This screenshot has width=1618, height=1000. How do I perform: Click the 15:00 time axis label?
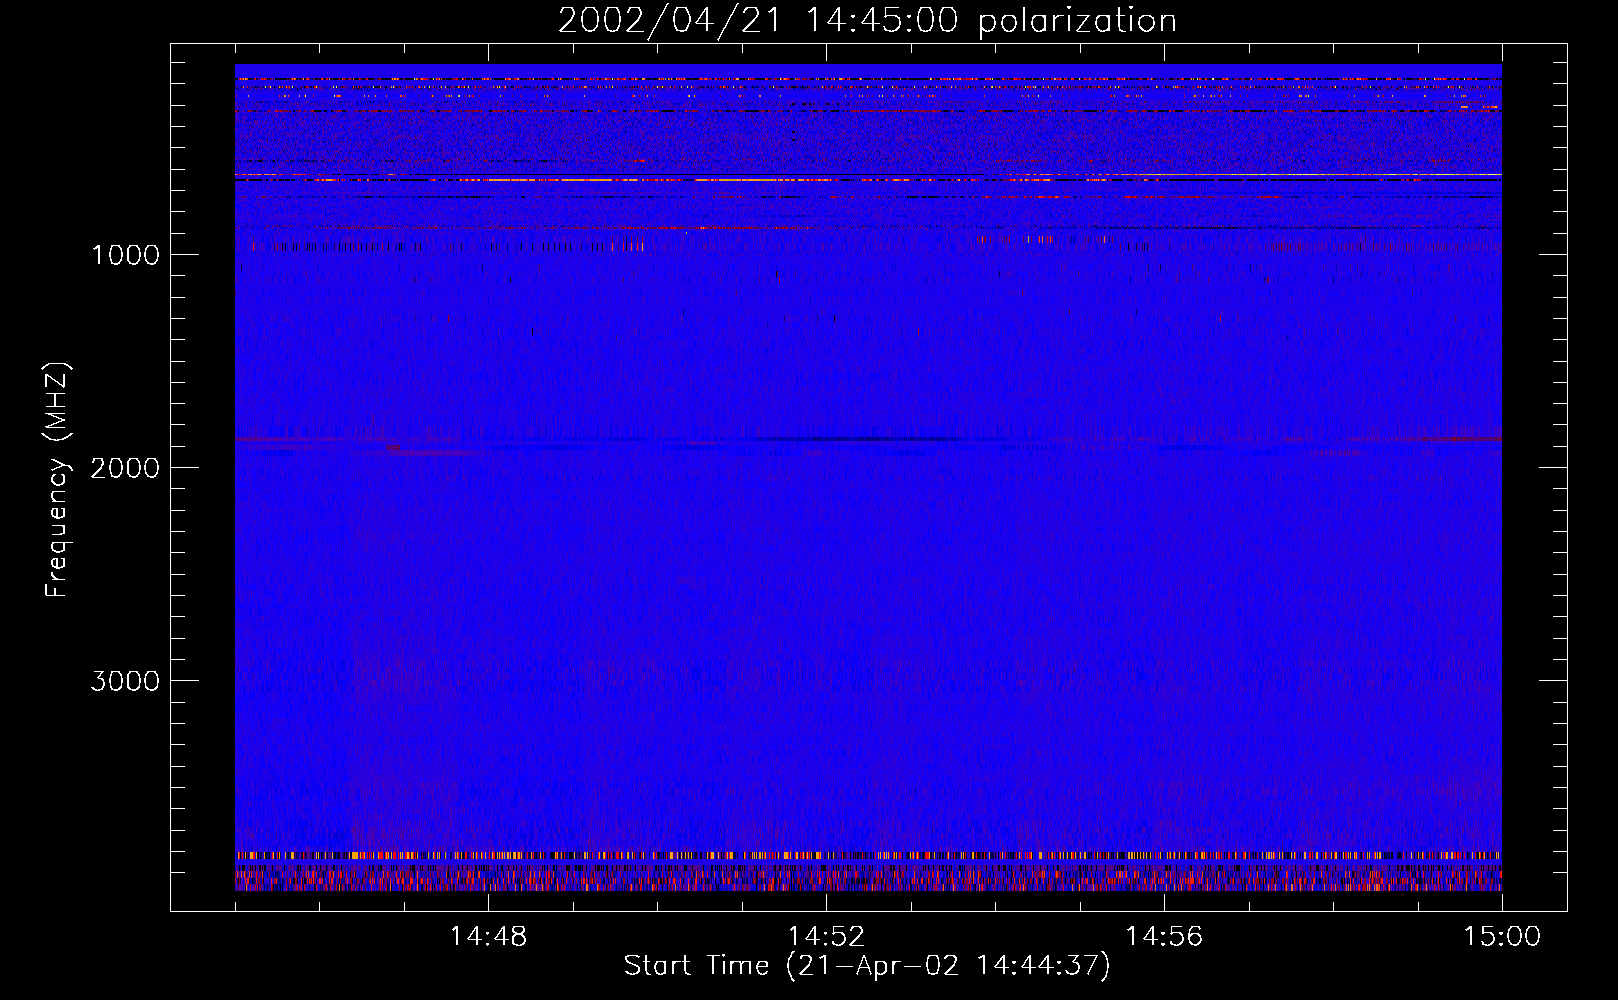pos(1502,937)
